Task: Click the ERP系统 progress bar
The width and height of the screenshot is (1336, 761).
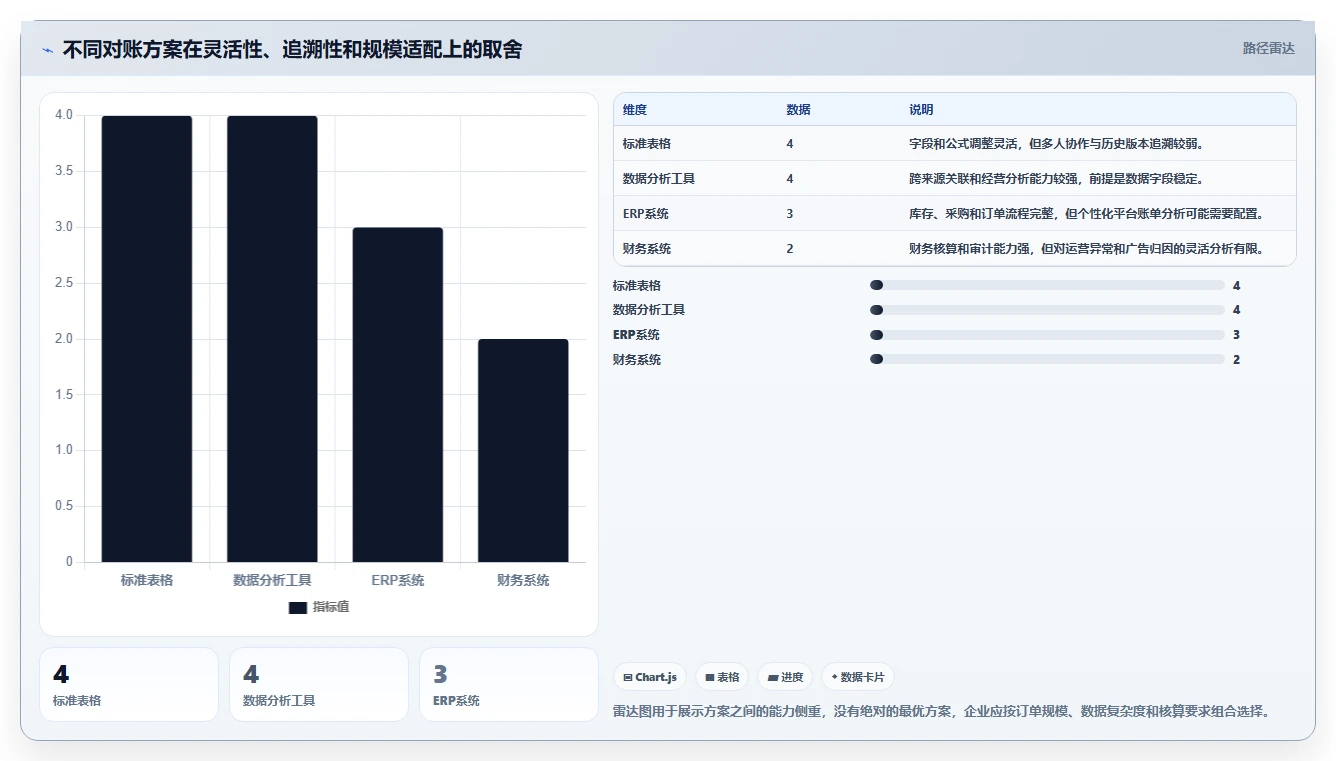Action: [1047, 335]
